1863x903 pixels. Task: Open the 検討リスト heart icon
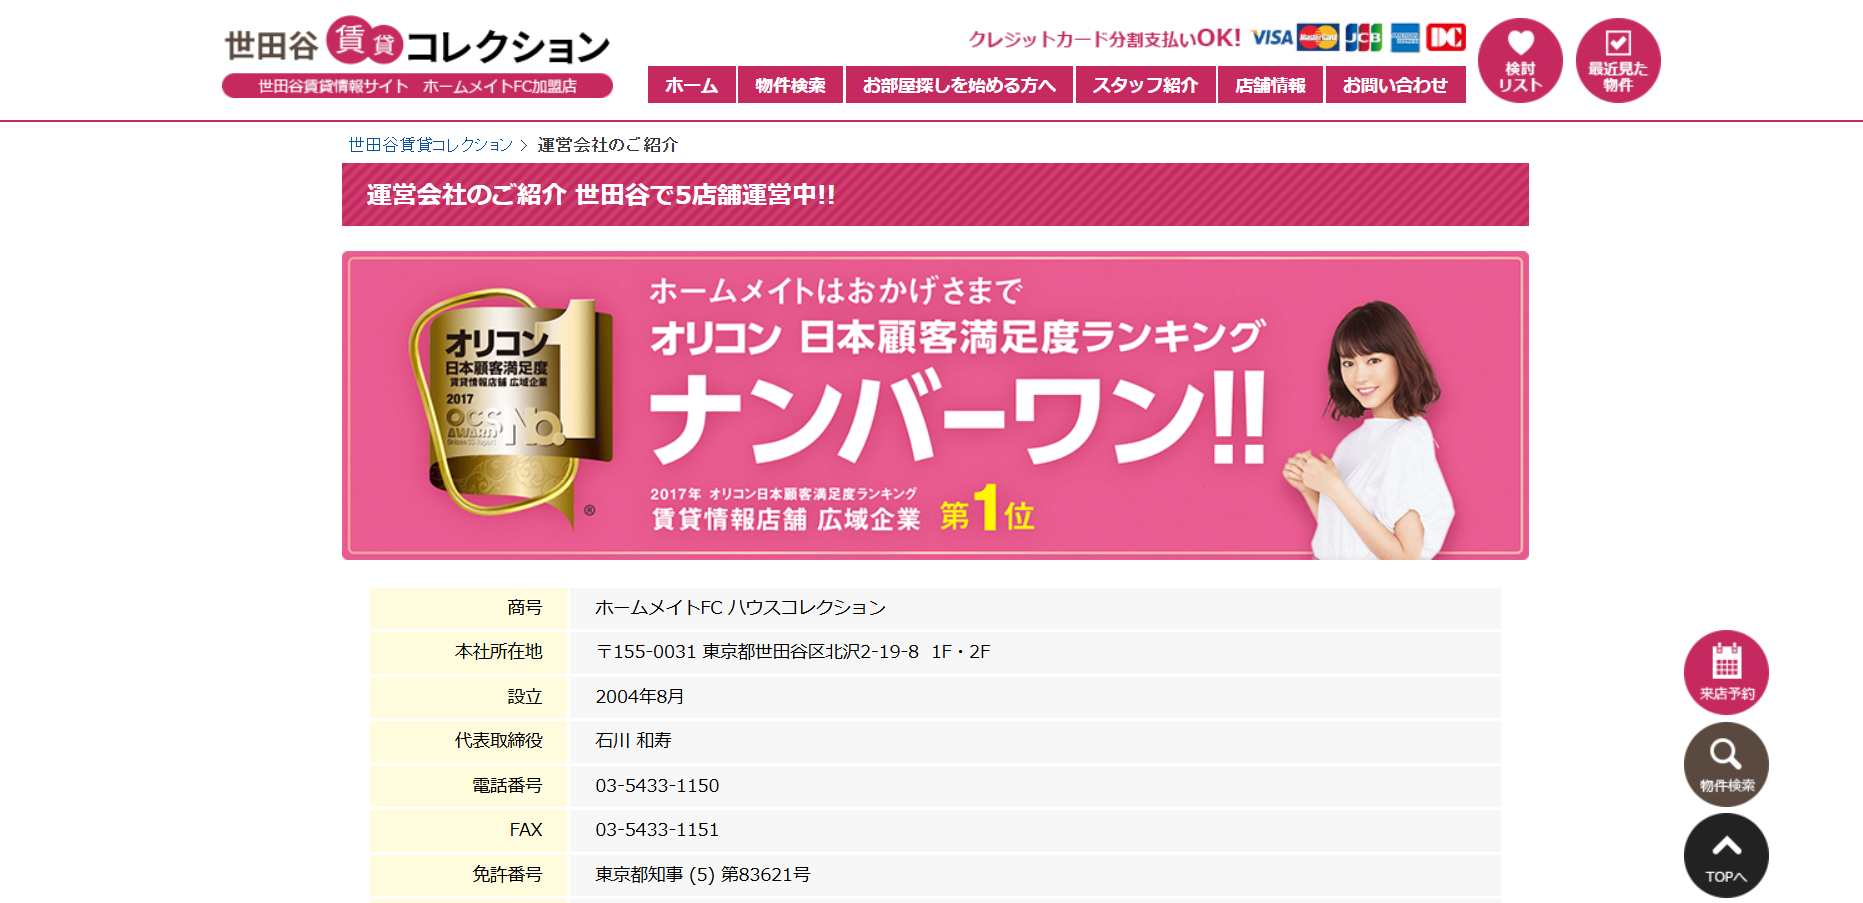tap(1519, 60)
